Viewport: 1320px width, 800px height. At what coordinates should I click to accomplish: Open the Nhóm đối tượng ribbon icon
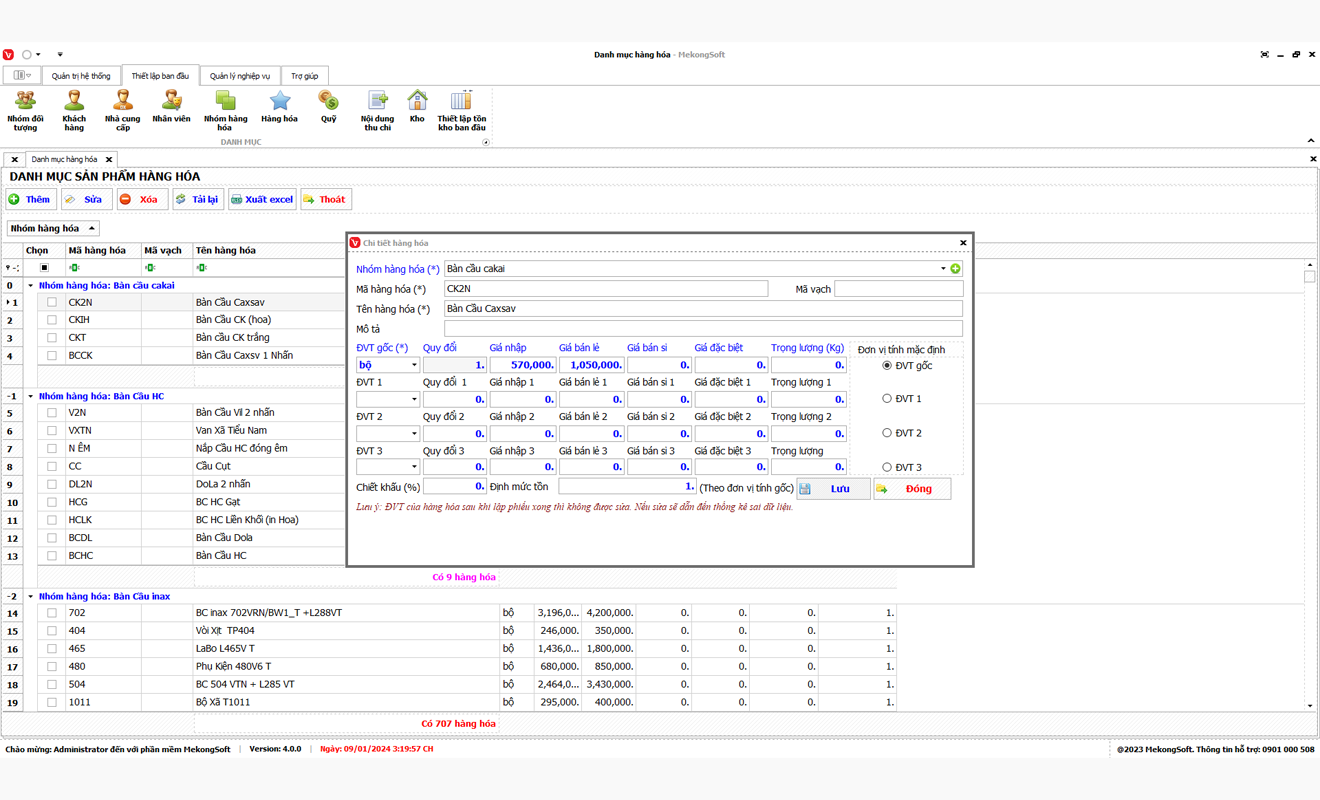(x=25, y=109)
